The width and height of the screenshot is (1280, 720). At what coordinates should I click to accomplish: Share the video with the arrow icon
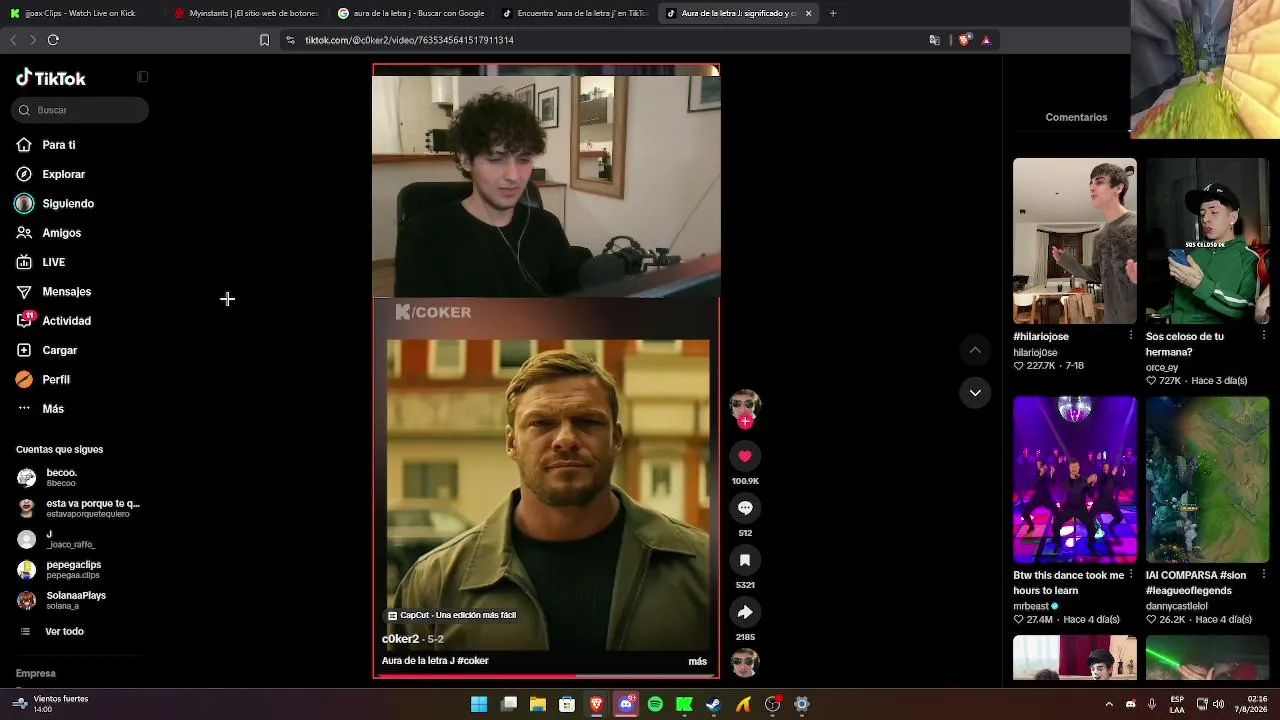[745, 612]
